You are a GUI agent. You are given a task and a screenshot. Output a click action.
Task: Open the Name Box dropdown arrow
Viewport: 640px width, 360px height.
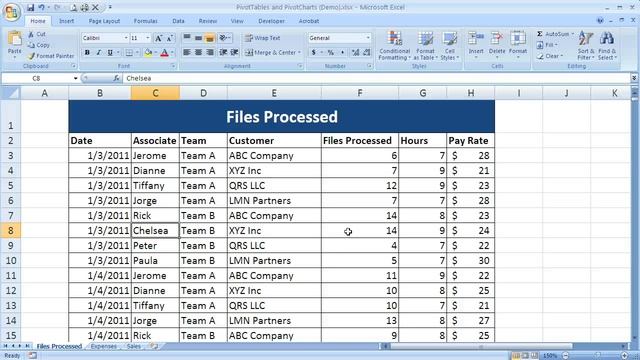coord(76,78)
